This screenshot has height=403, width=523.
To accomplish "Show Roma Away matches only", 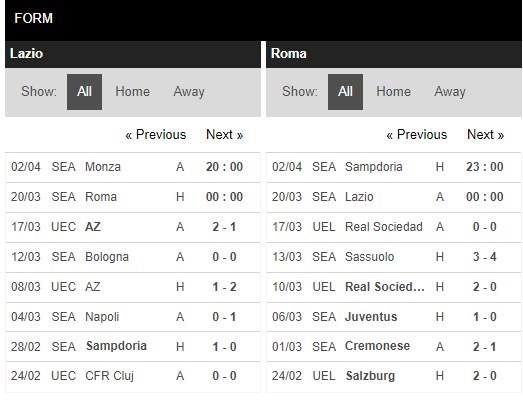I will click(x=450, y=92).
